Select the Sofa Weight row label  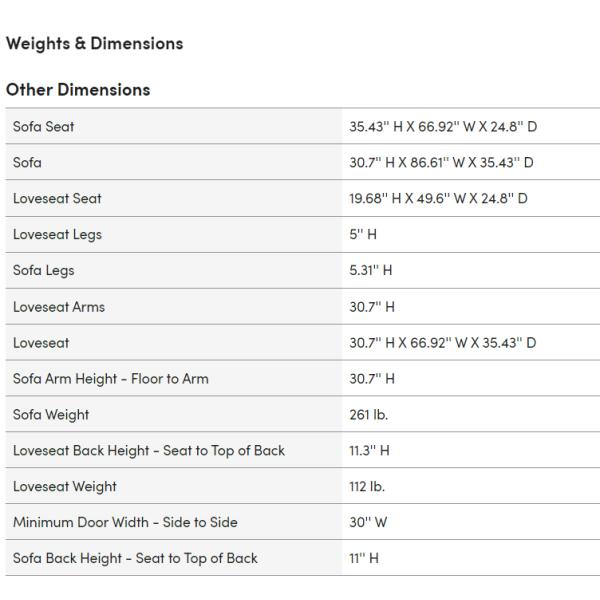(51, 415)
